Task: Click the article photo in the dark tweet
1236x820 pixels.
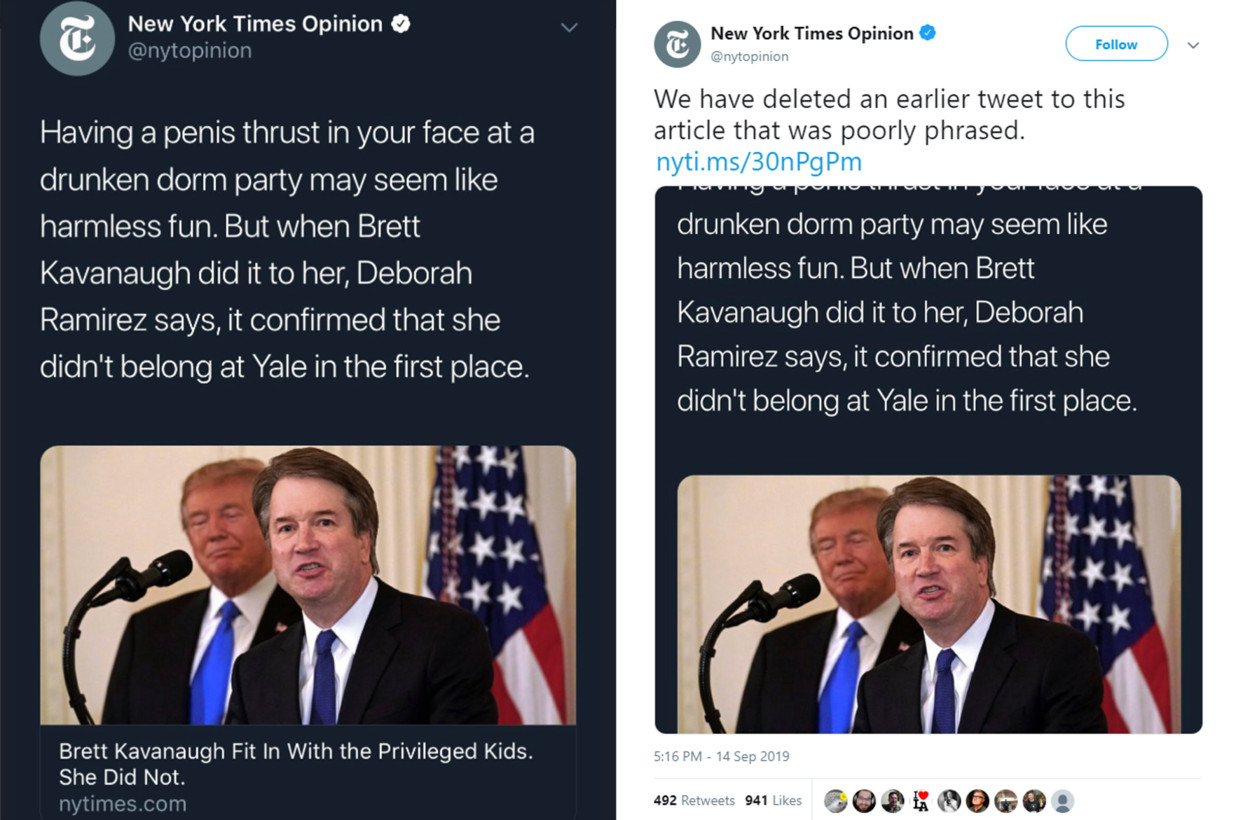Action: [308, 585]
